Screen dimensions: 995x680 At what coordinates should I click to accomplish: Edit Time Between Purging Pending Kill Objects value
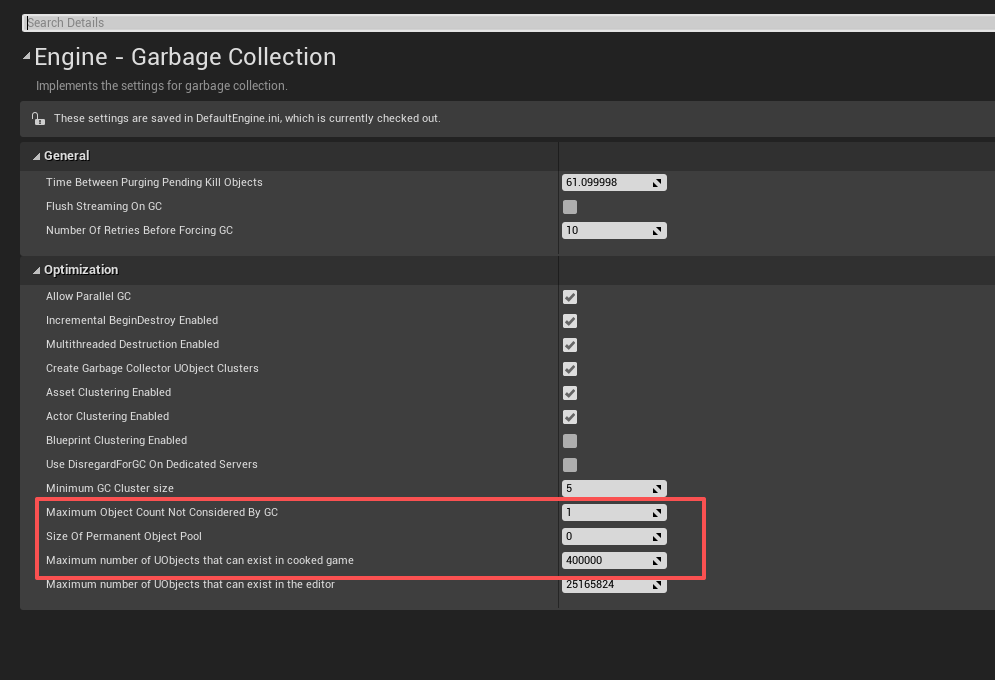(x=614, y=183)
